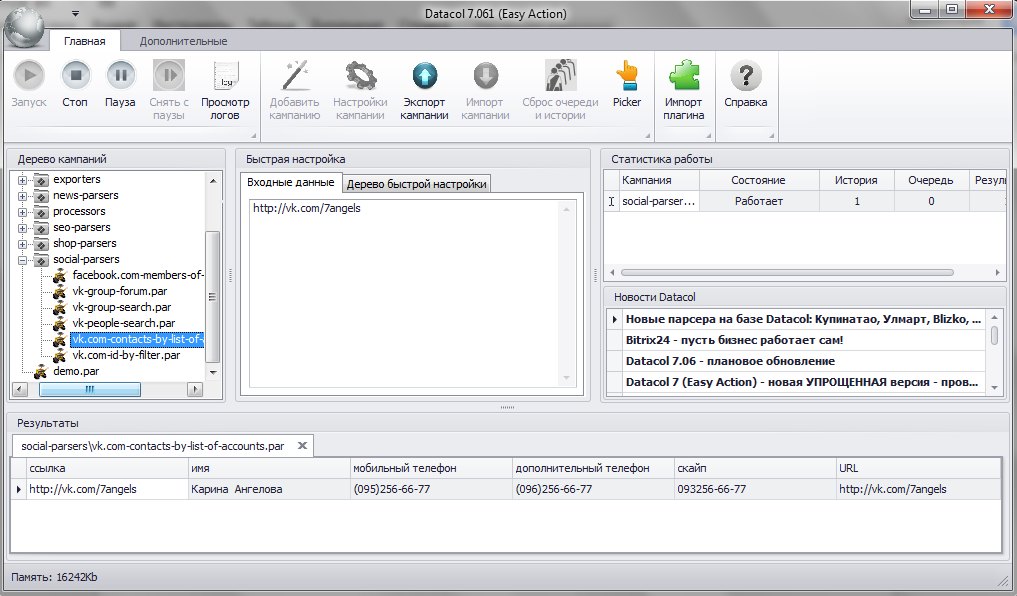This screenshot has height=596, width=1017.
Task: Select the exporters folder in tree
Action: click(x=77, y=179)
